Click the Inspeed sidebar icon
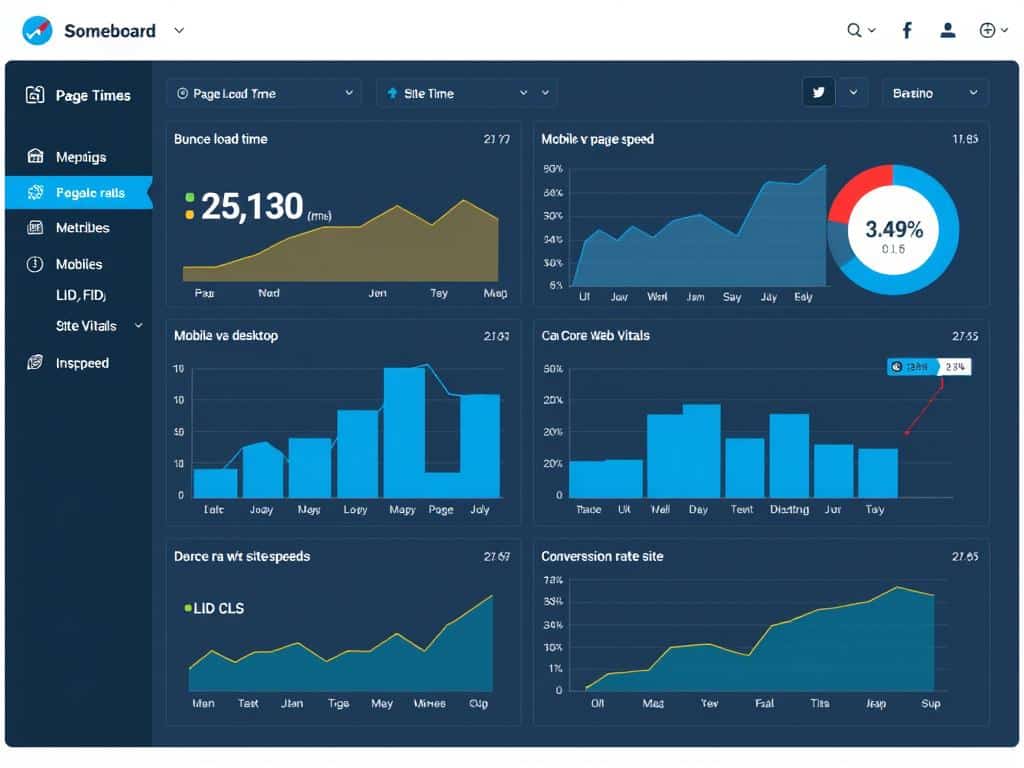This screenshot has height=768, width=1024. click(x=35, y=362)
